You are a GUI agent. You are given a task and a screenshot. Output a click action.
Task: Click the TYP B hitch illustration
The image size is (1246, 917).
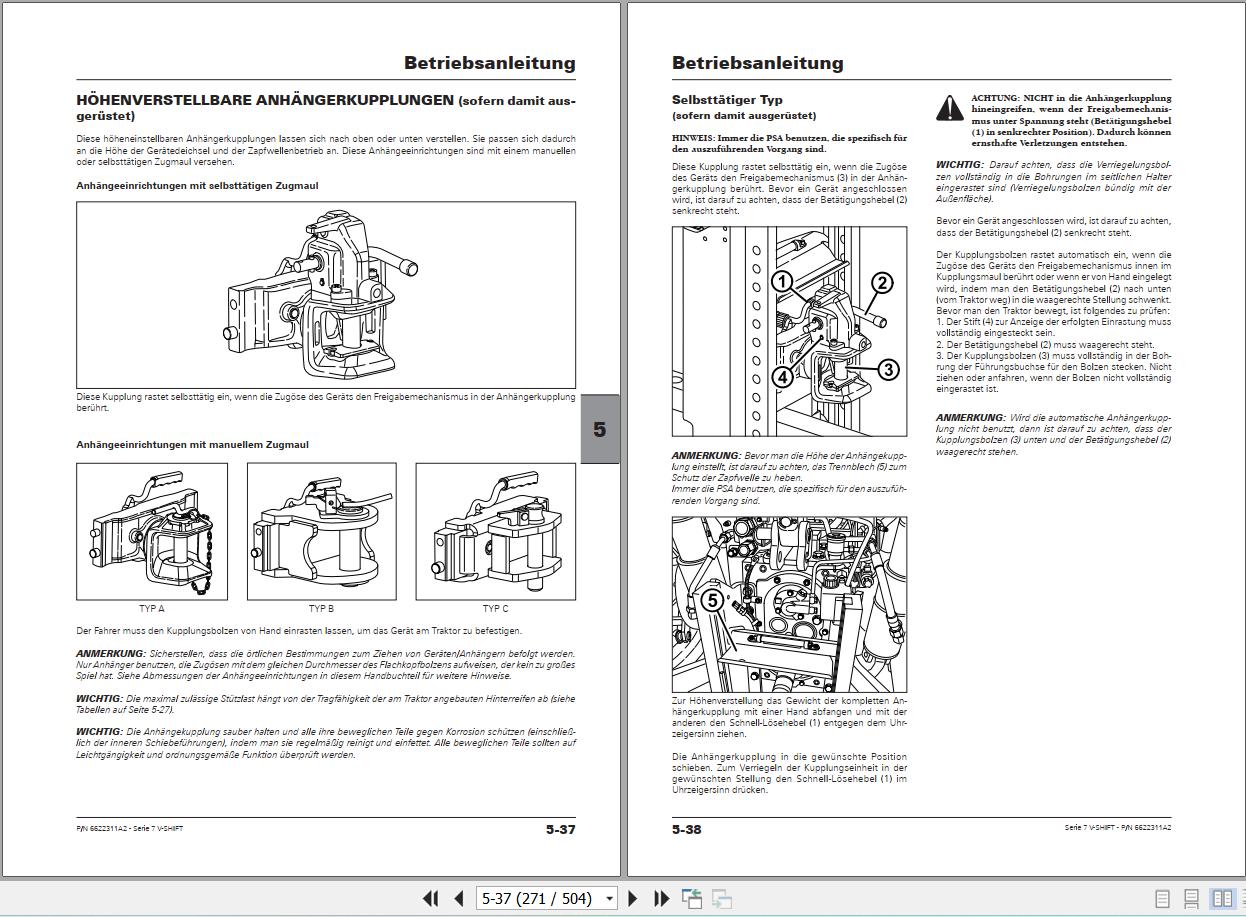coord(322,531)
